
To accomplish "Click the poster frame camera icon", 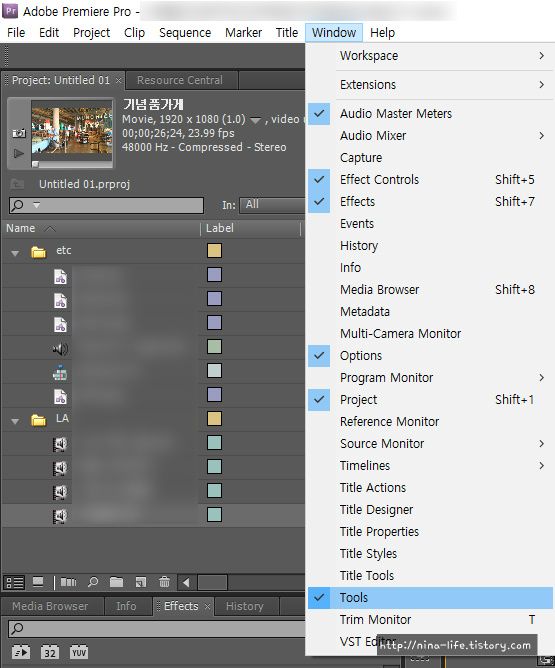I will pos(19,134).
